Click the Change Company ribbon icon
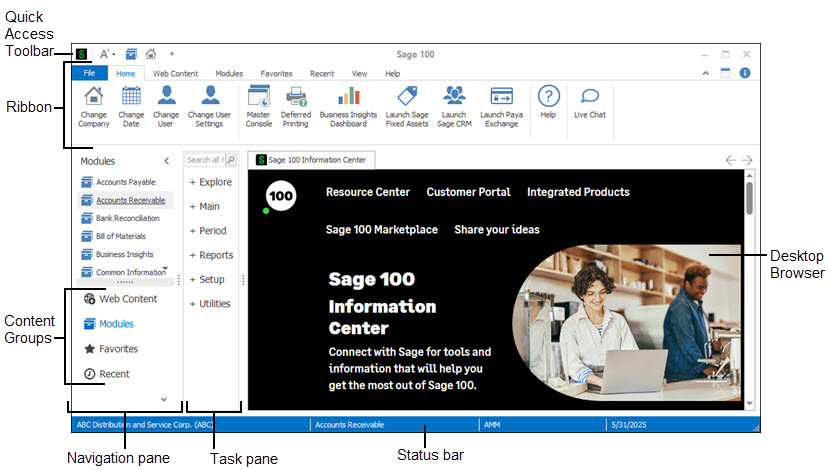The width and height of the screenshot is (828, 470). point(93,97)
